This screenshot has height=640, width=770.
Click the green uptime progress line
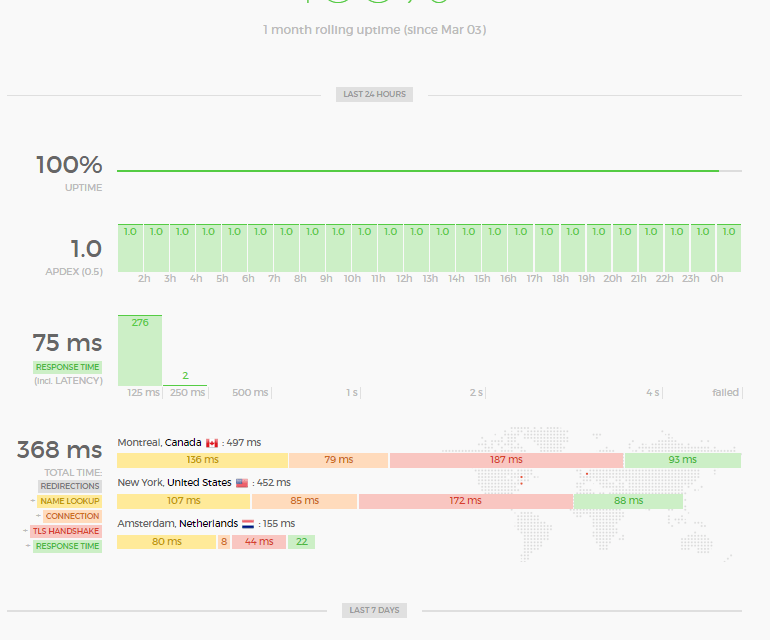pyautogui.click(x=418, y=171)
